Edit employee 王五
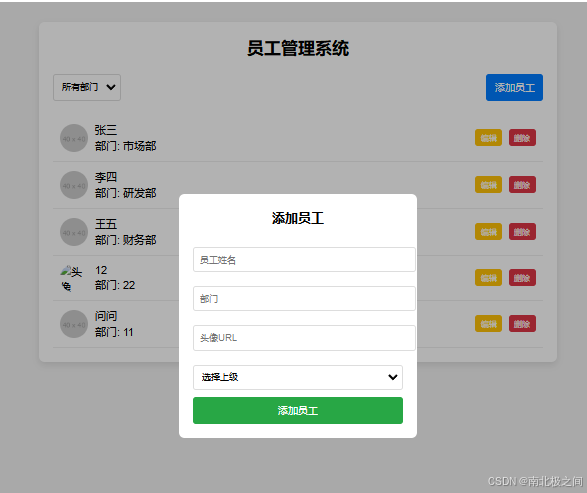This screenshot has height=493, width=587. pyautogui.click(x=488, y=232)
